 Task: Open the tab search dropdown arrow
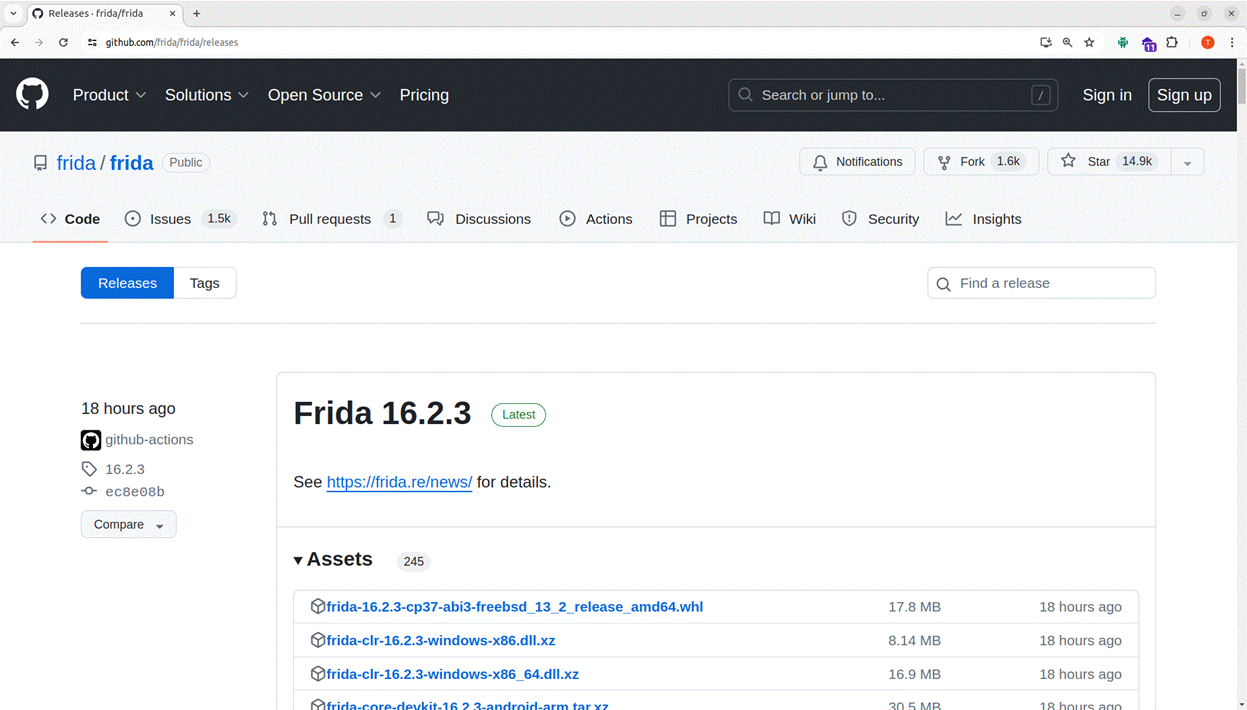coord(13,14)
